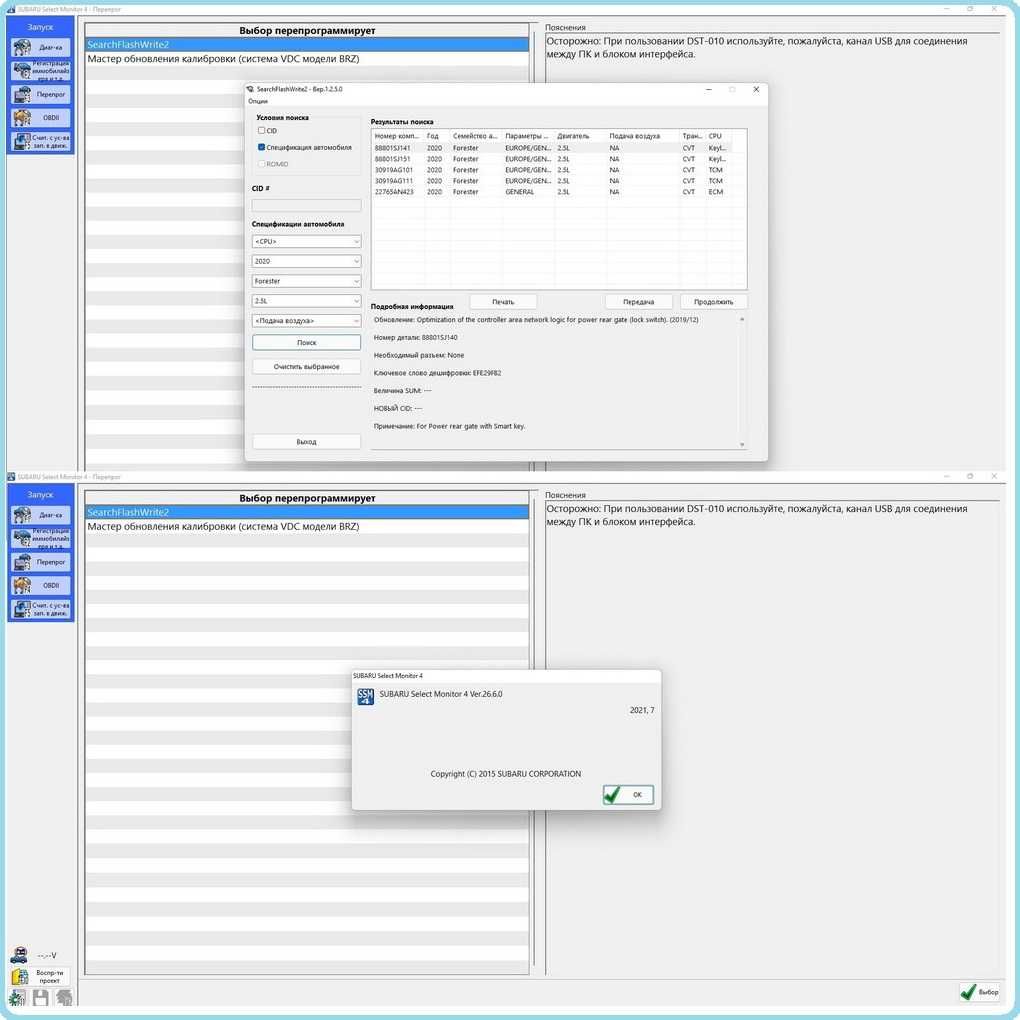The image size is (1020, 1020).
Task: Click the floppy disk save icon
Action: tap(40, 997)
